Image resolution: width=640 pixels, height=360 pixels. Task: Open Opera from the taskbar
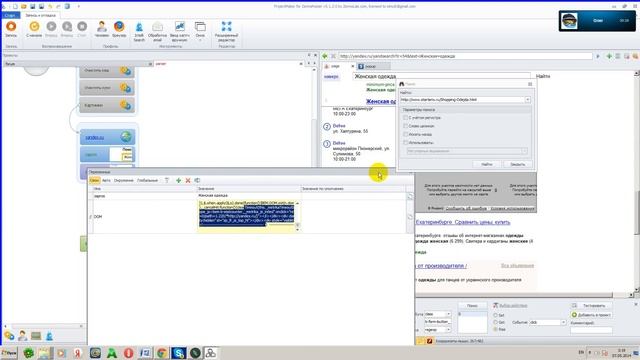(x=128, y=353)
